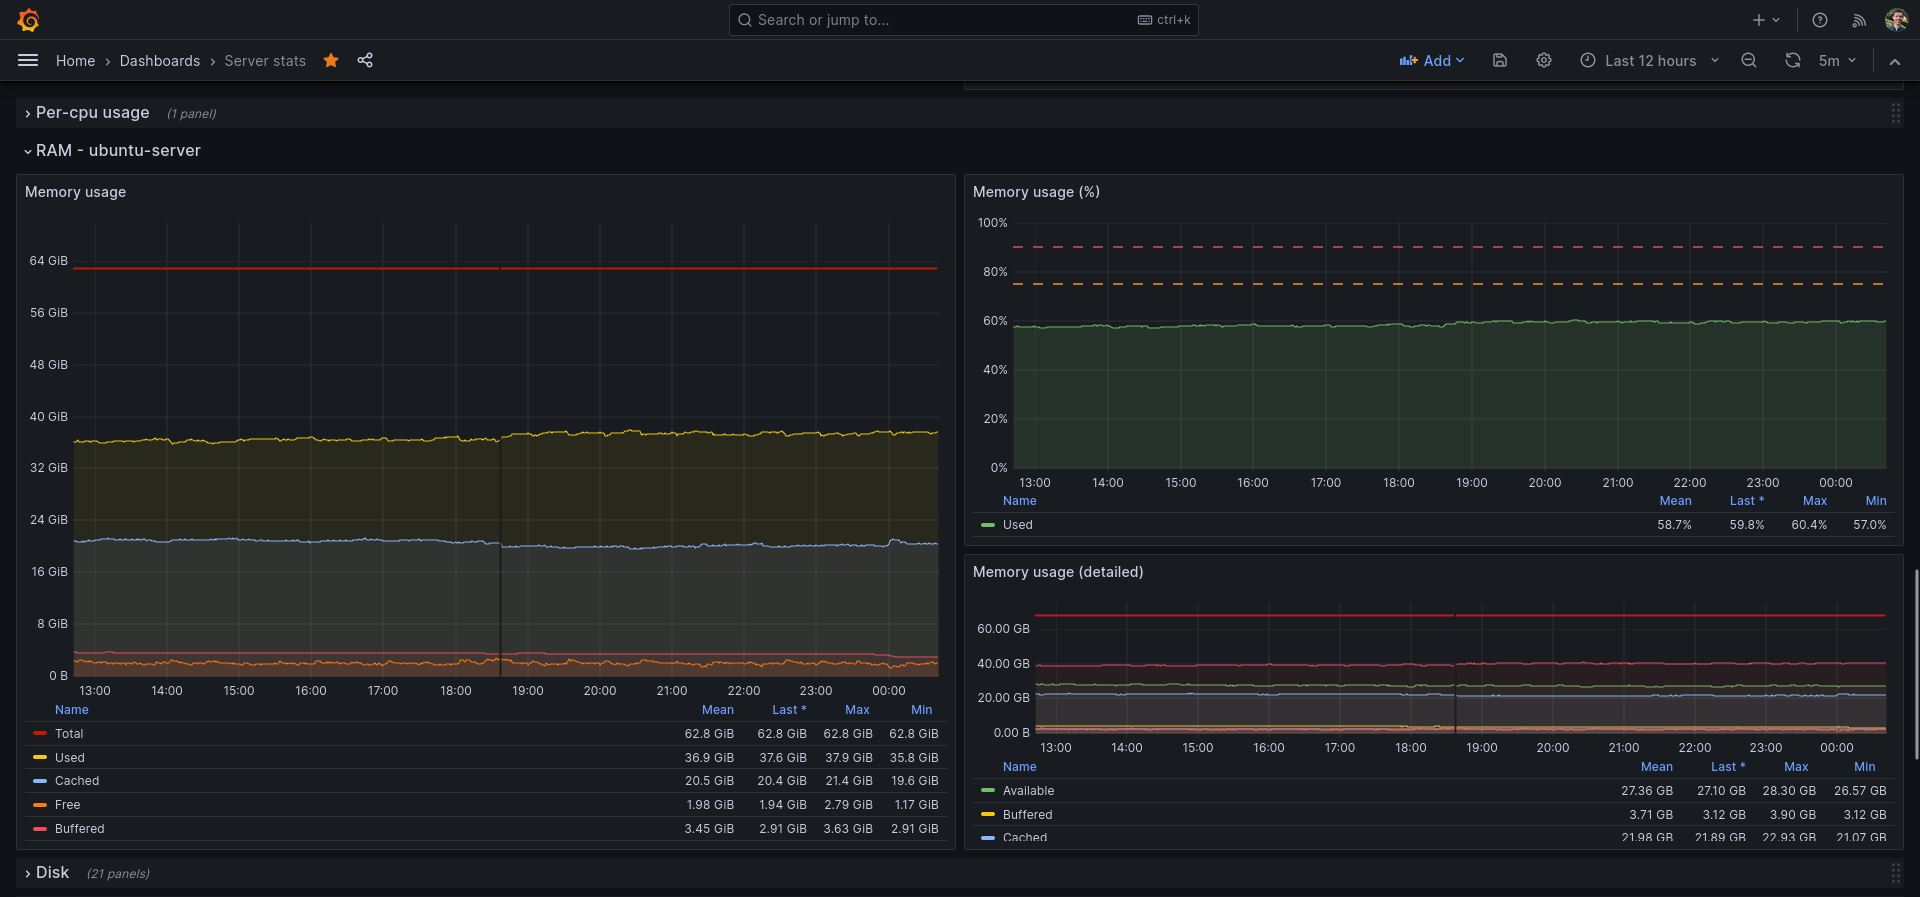Go to Dashboards breadcrumb

(x=160, y=61)
